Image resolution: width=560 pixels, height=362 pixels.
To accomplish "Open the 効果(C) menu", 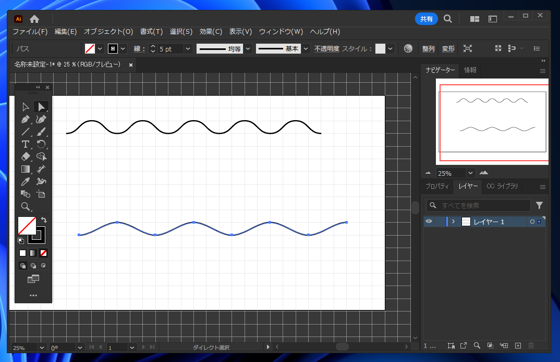I will pyautogui.click(x=211, y=31).
